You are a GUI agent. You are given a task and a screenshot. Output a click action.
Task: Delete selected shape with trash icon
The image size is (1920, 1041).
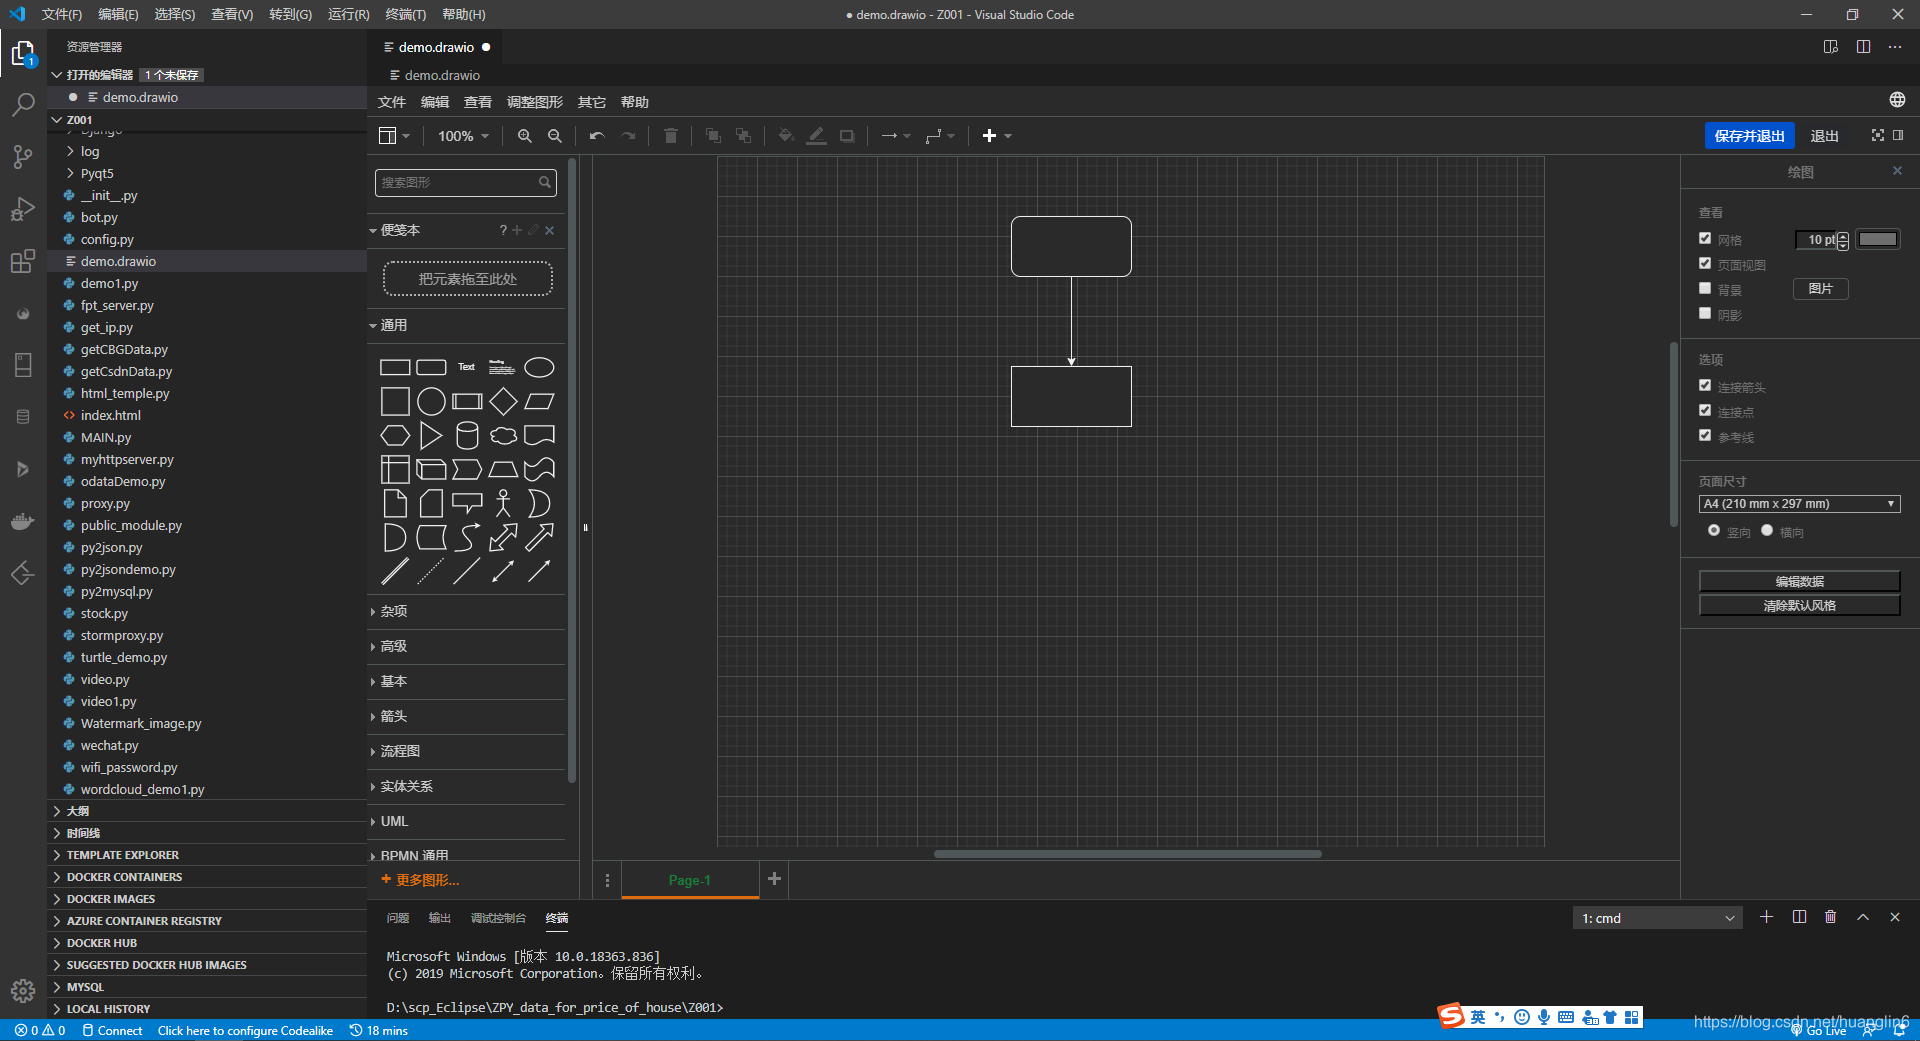(x=671, y=136)
